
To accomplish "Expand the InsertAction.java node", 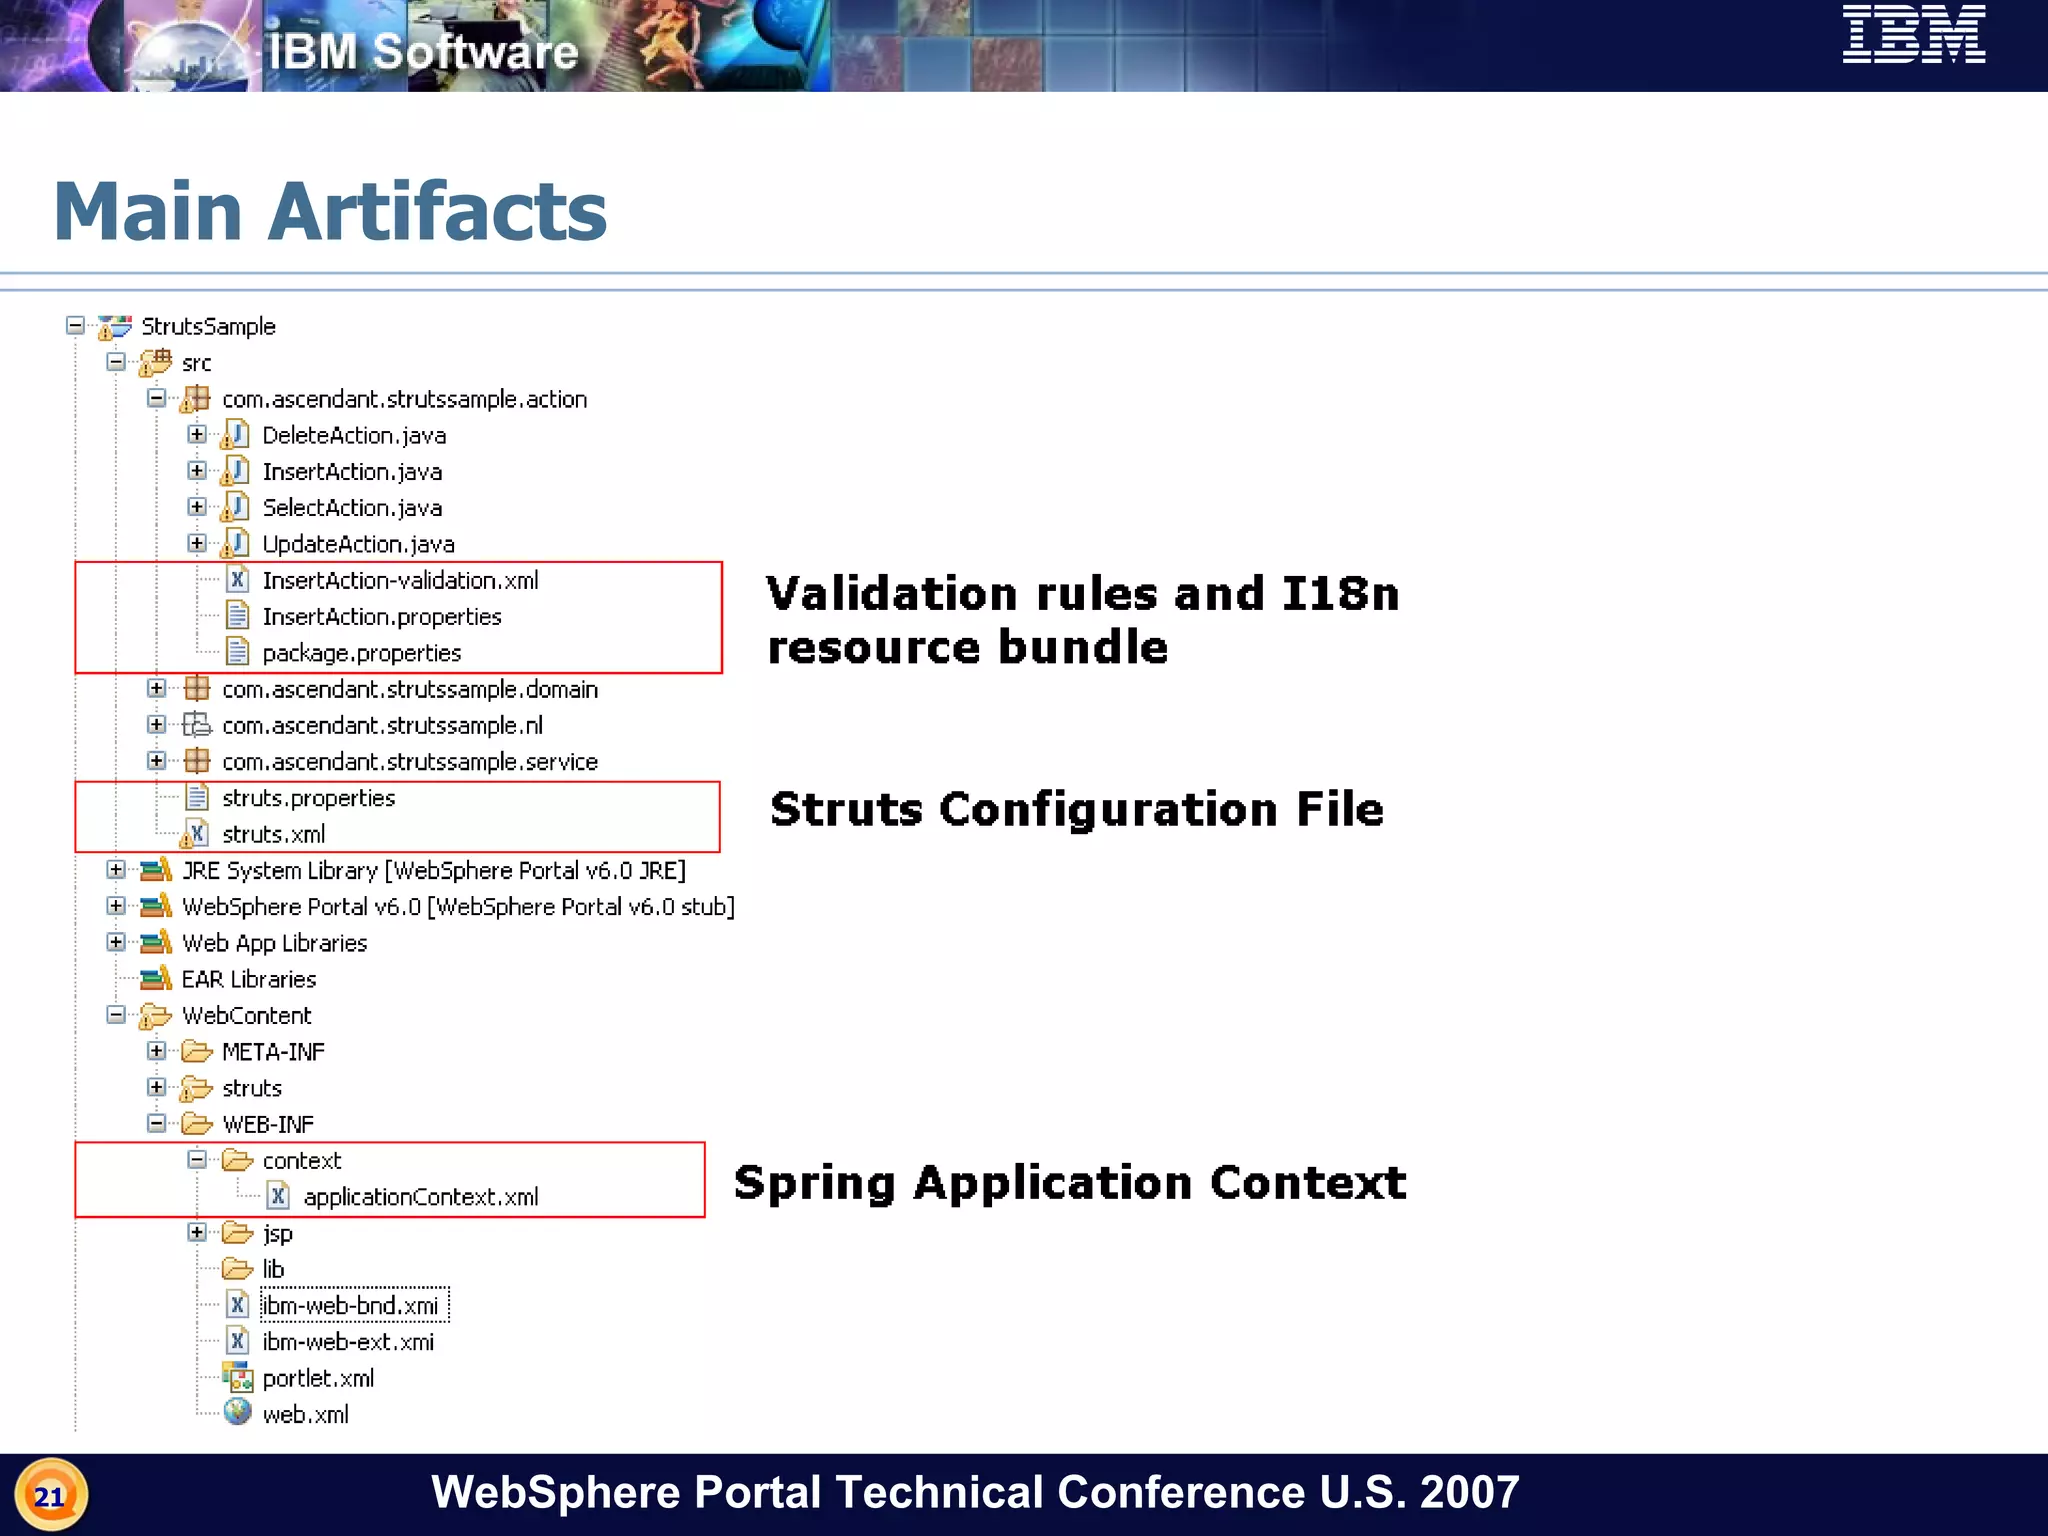I will pos(197,471).
